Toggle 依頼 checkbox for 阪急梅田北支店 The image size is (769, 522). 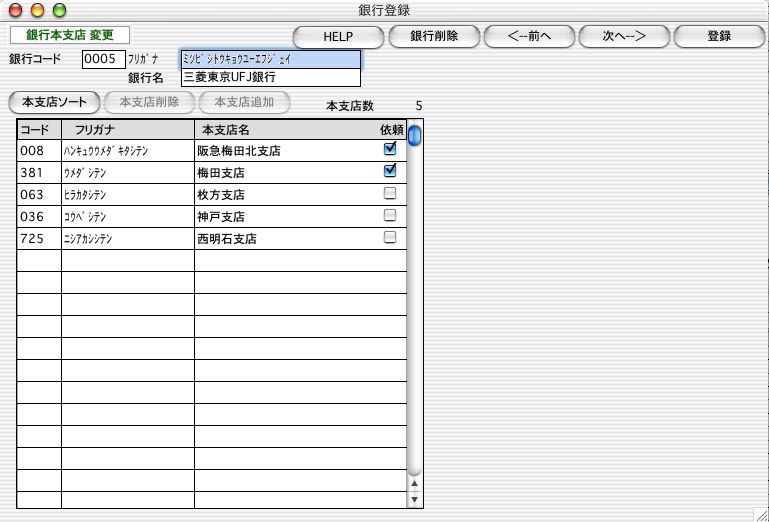click(390, 148)
